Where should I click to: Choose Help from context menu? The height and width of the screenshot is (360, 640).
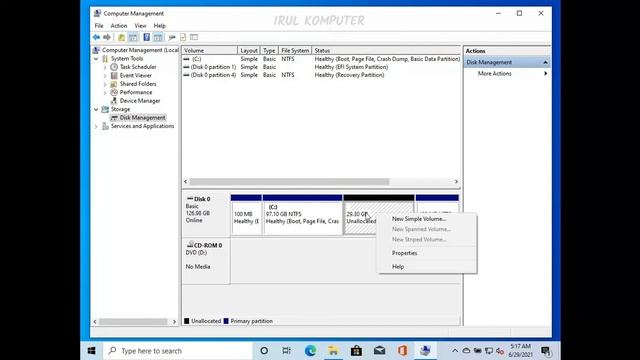point(398,267)
